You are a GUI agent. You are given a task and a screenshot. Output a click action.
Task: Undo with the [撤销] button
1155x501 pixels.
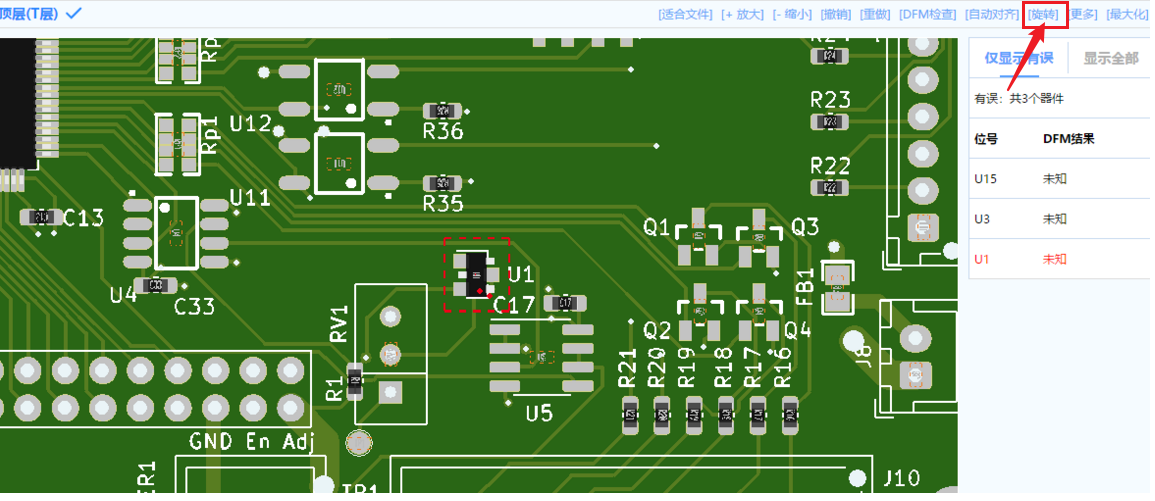(836, 15)
